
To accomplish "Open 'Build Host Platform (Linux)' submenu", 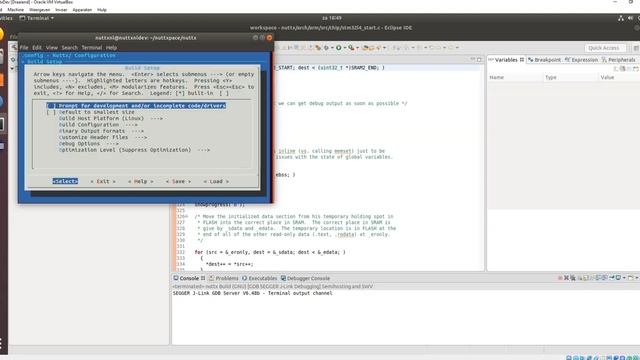I will 111,118.
